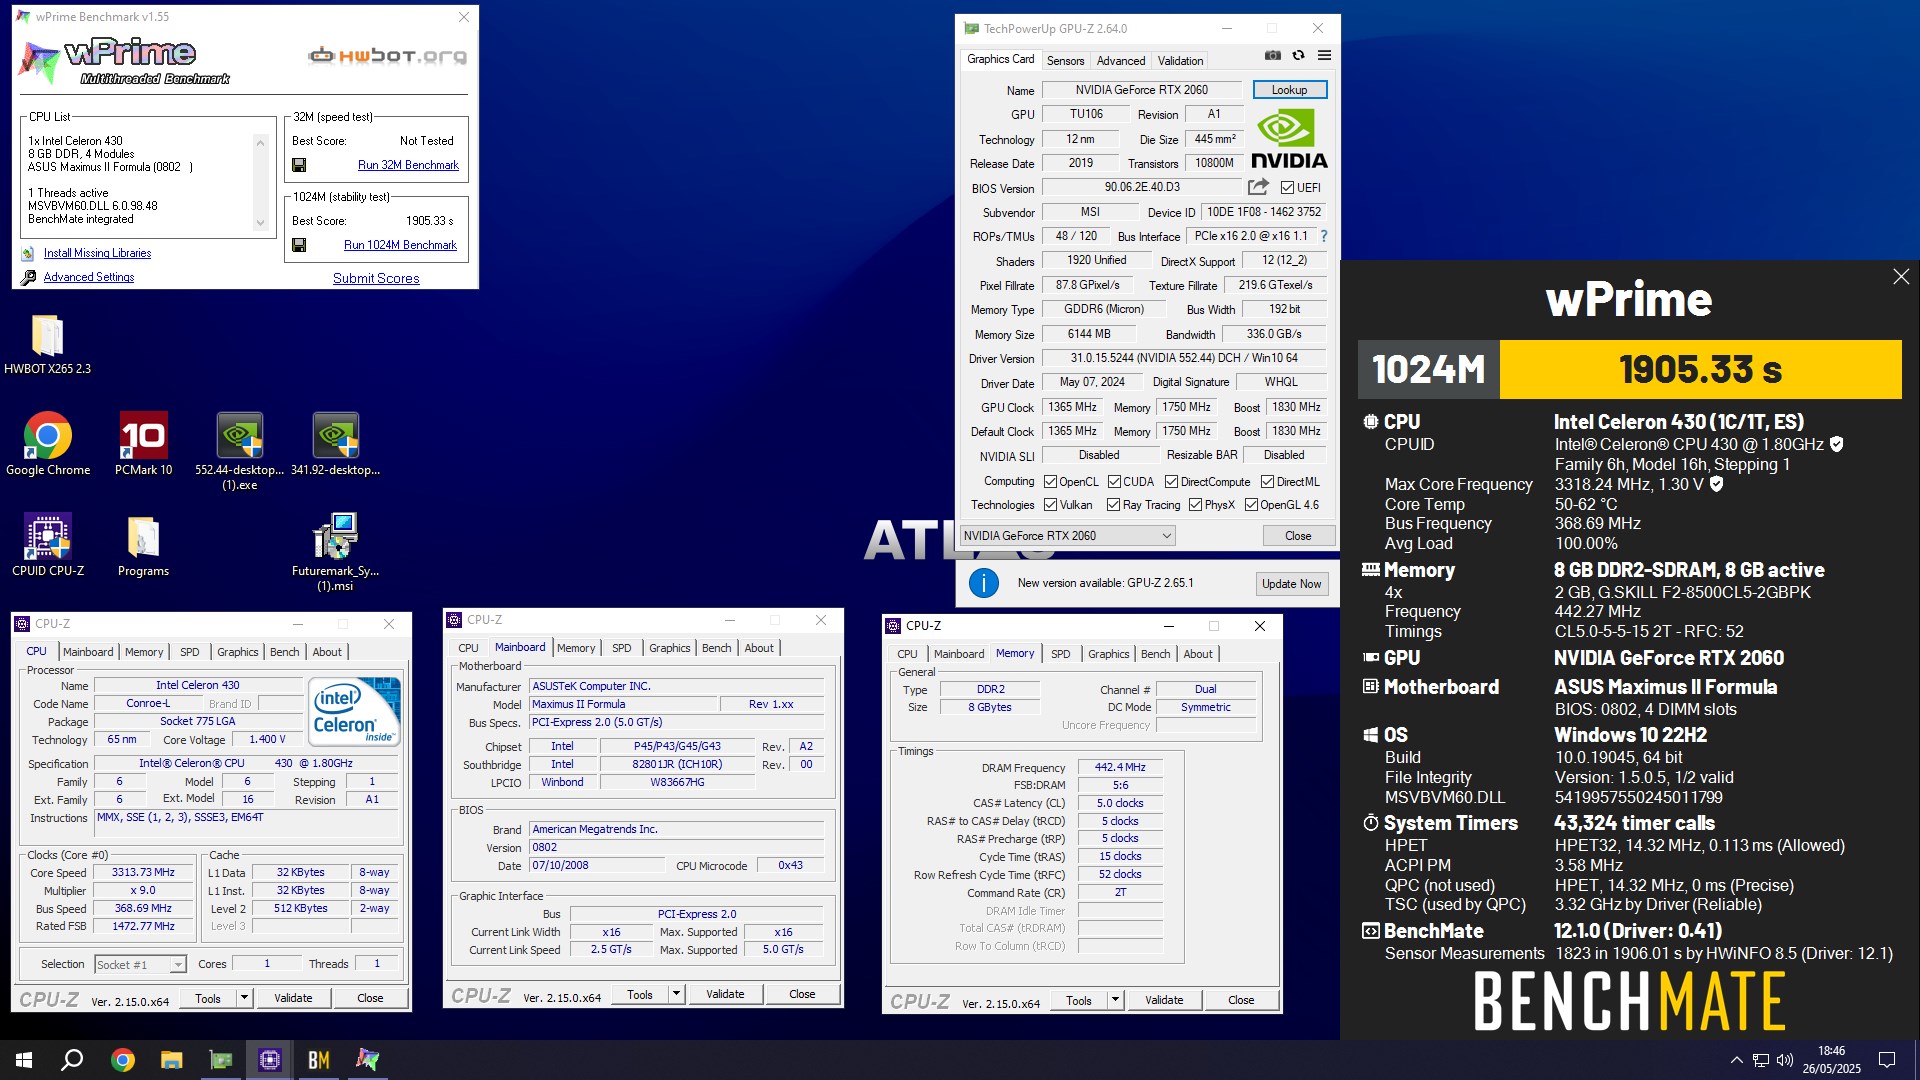Switch to Validation tab in GPU-Z

tap(1180, 61)
